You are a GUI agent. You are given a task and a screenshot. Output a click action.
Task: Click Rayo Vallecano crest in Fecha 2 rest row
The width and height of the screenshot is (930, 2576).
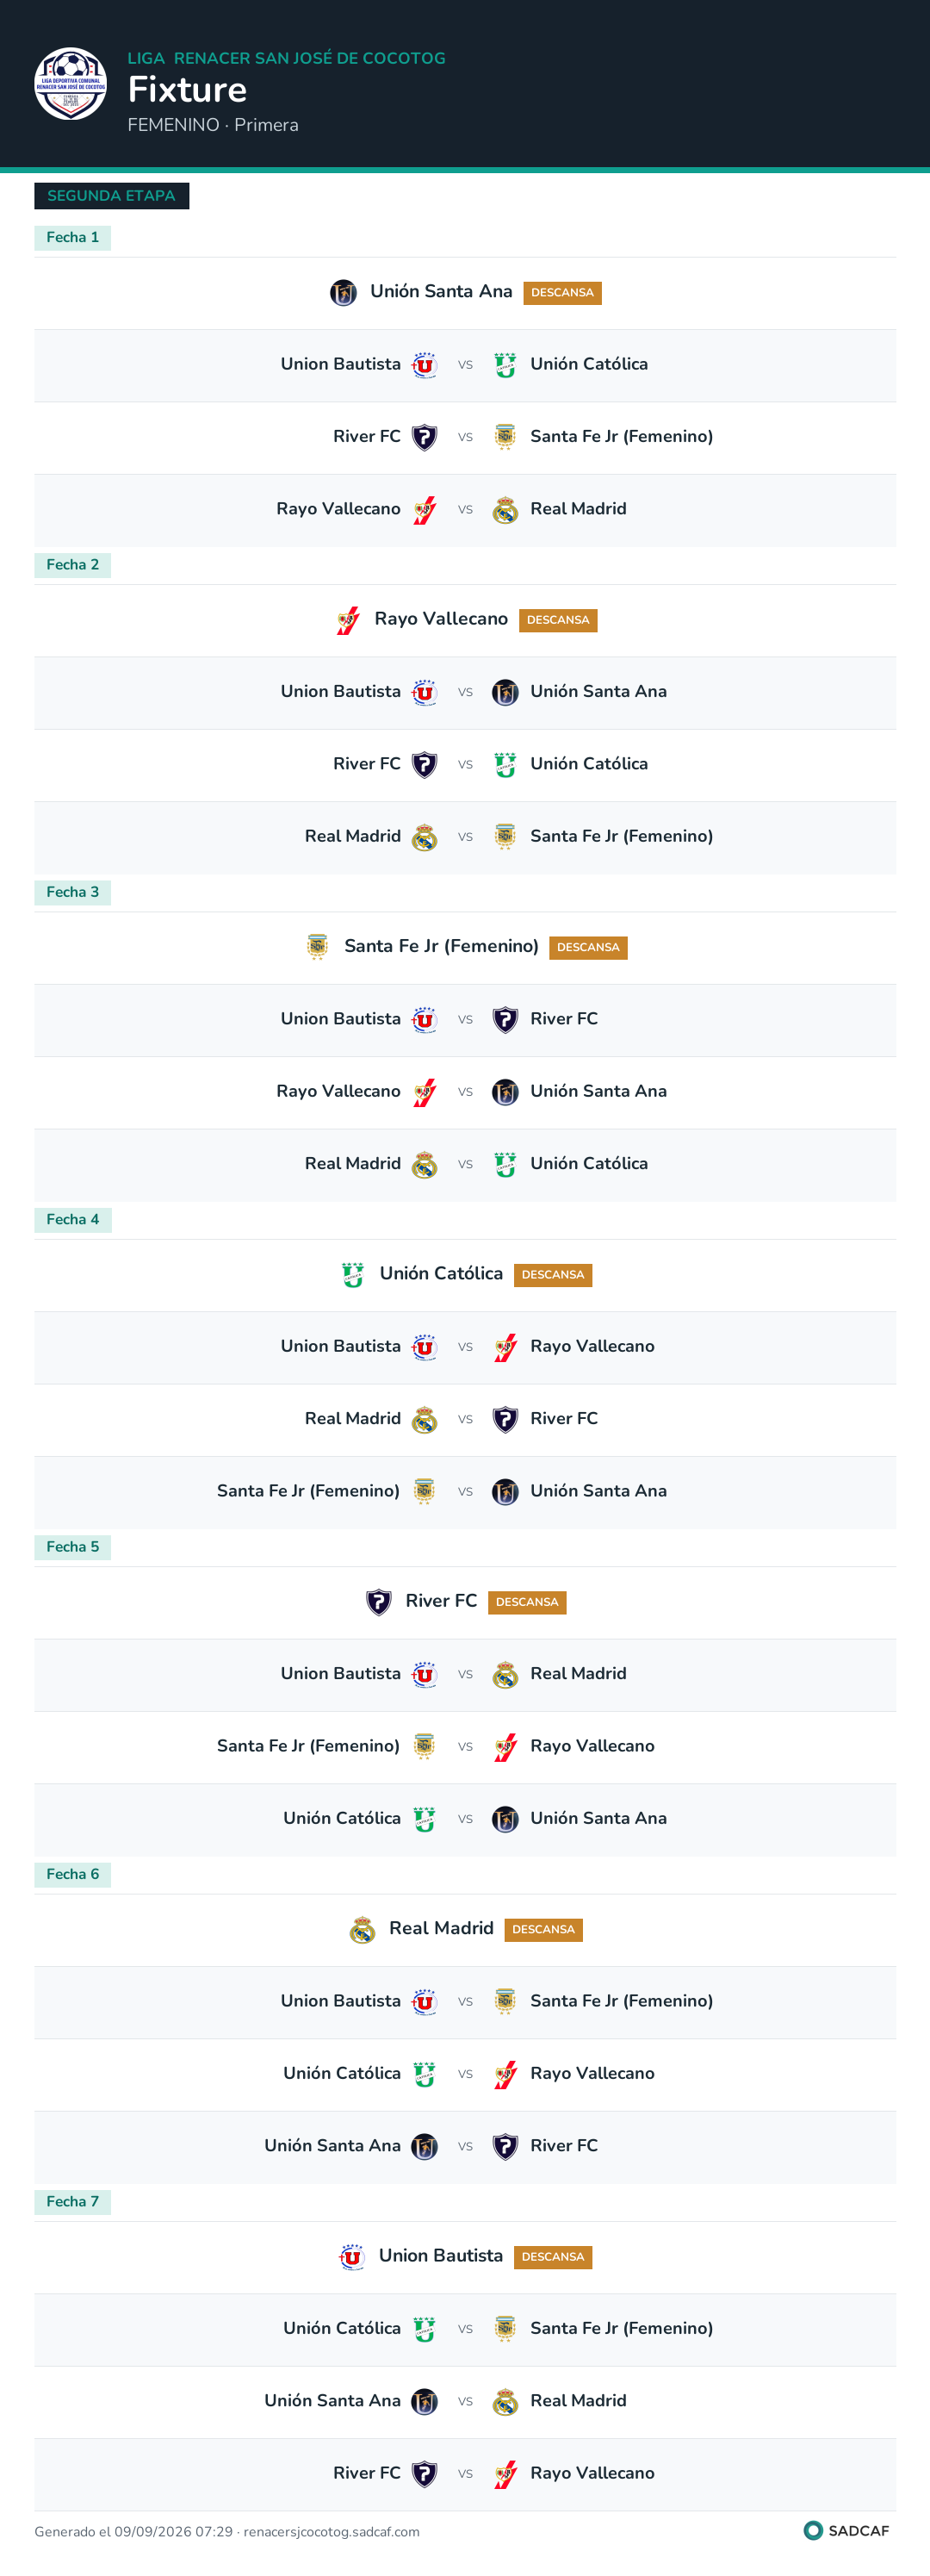pyautogui.click(x=347, y=620)
